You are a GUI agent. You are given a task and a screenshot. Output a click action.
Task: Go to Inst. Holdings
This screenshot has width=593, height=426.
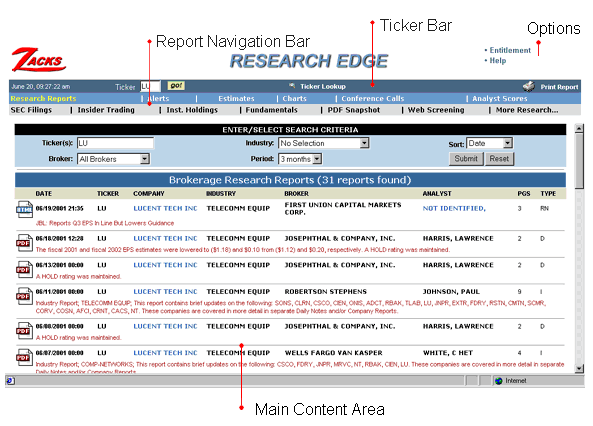point(192,110)
